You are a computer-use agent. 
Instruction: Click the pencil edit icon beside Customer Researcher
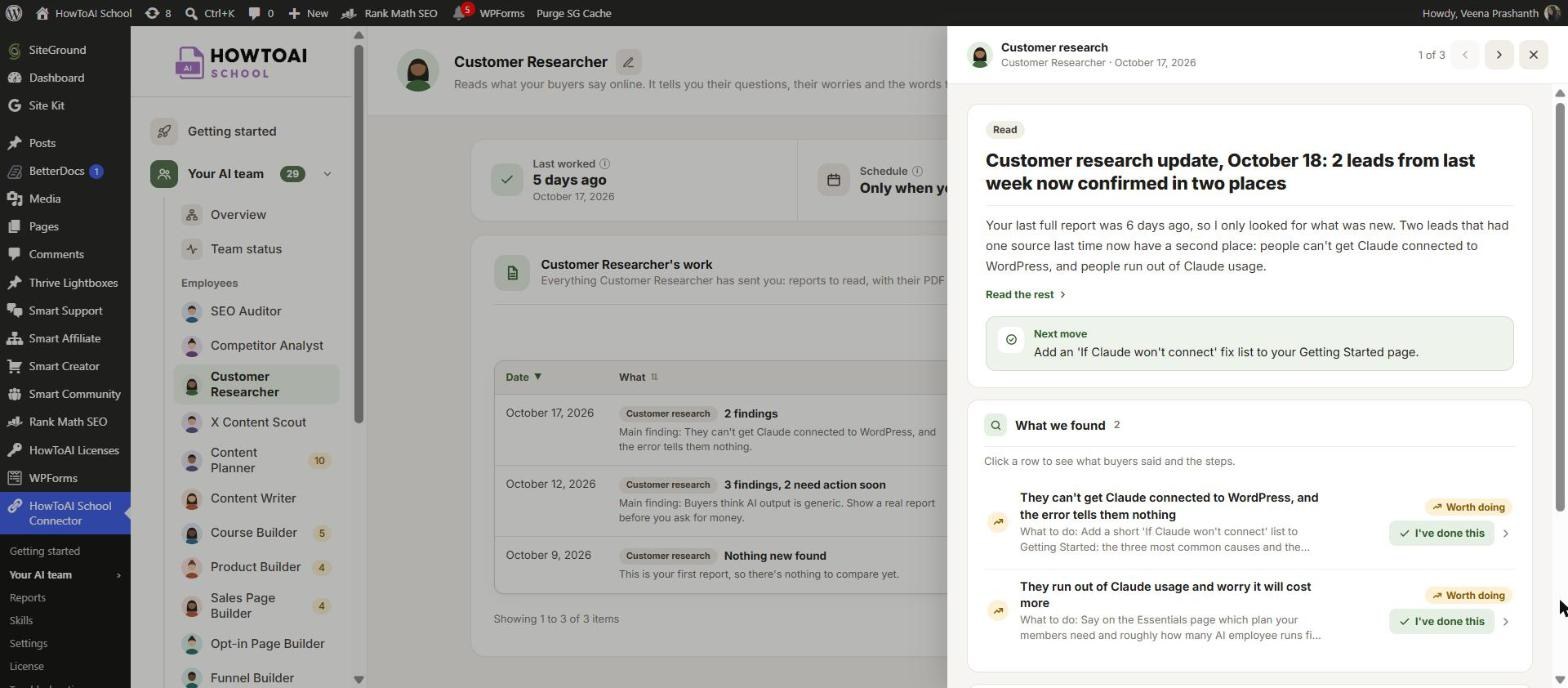click(628, 62)
